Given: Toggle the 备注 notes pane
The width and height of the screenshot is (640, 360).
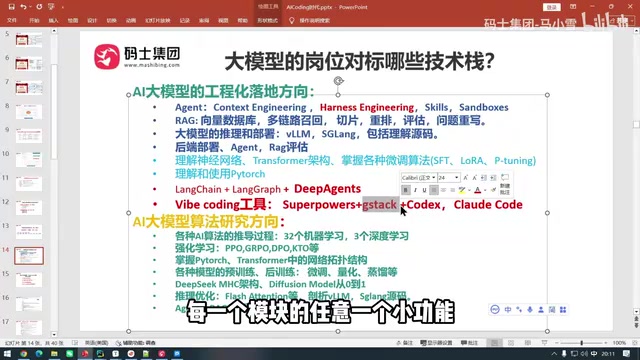Looking at the screenshot, I should tap(404, 343).
